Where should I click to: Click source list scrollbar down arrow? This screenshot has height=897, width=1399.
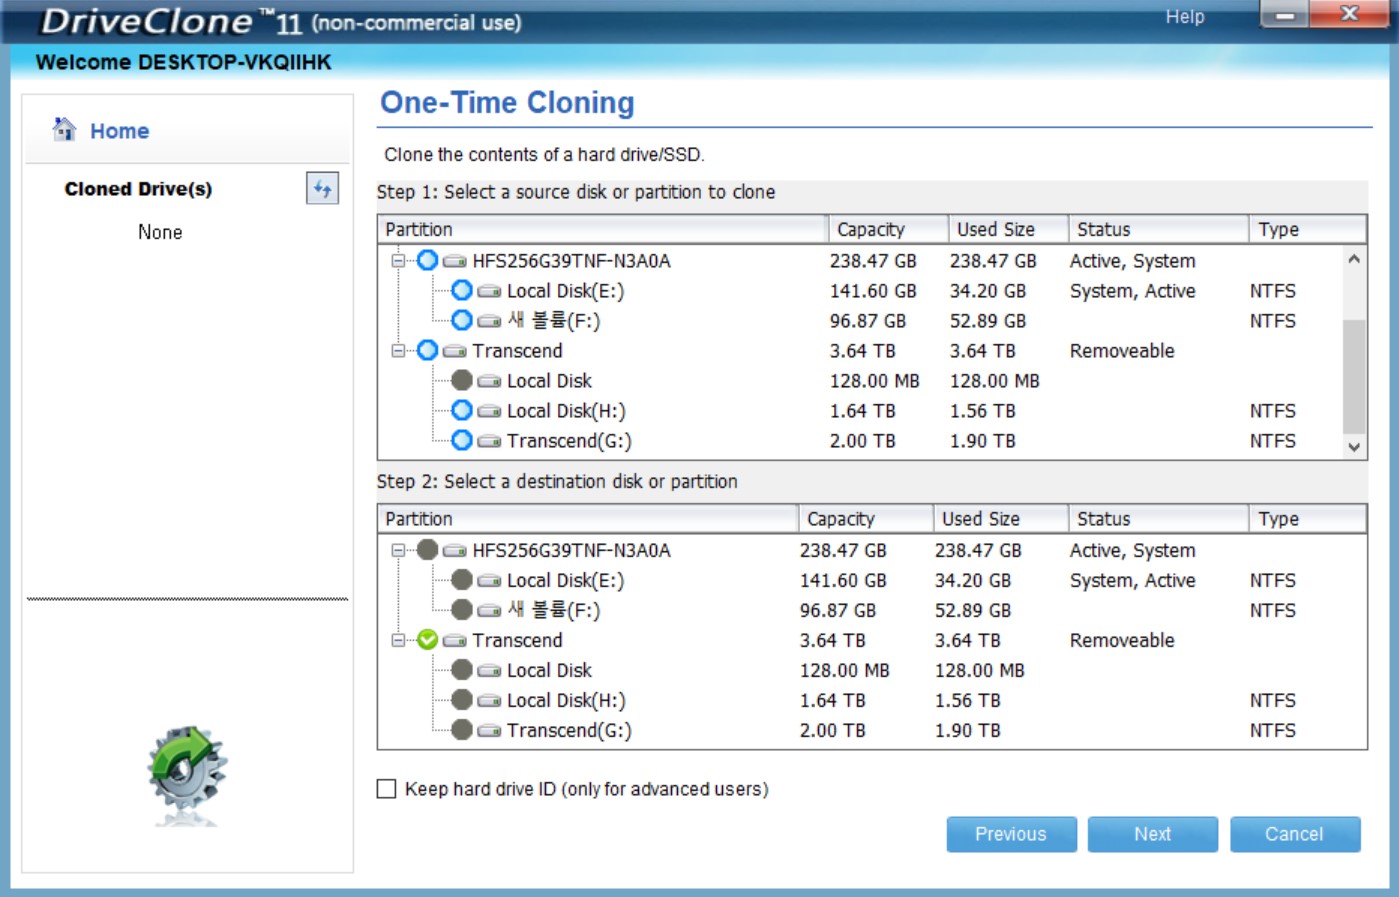coord(1354,447)
